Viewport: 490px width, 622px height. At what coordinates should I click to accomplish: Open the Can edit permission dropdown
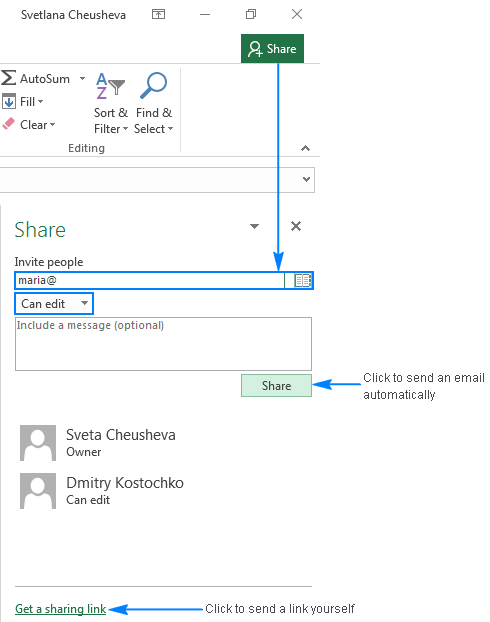pos(54,304)
